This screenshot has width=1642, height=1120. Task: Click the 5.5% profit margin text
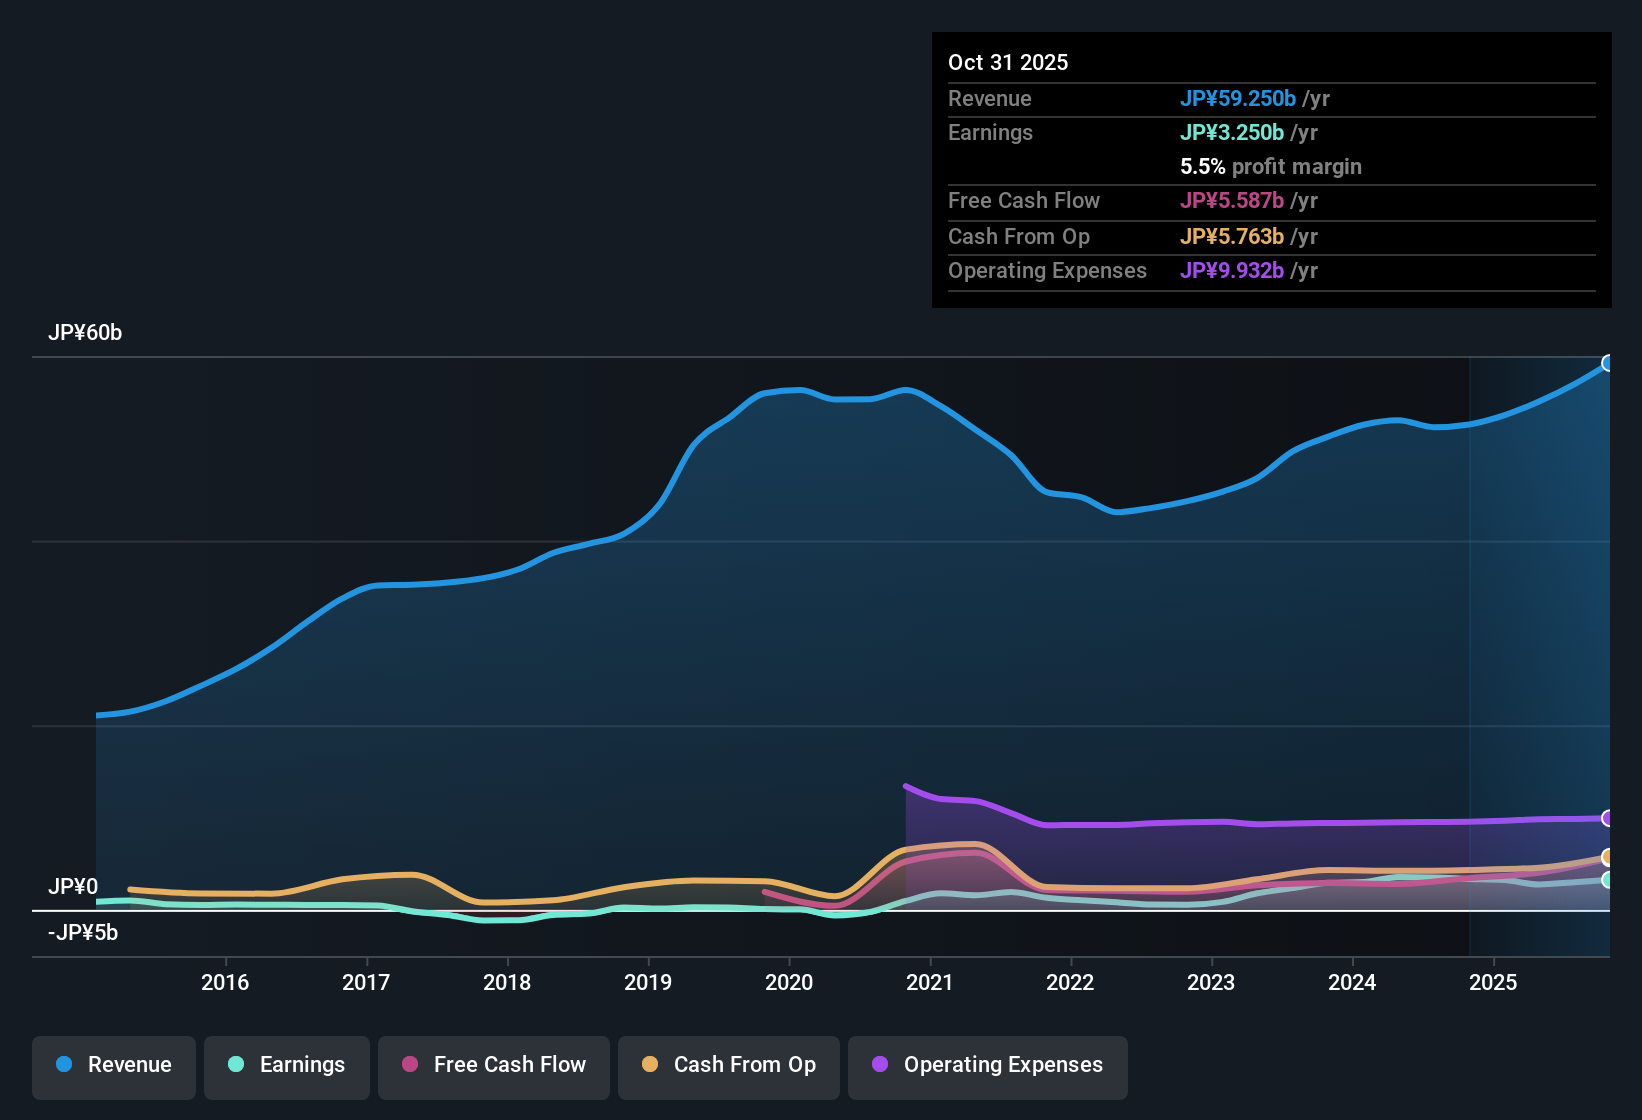coord(1271,167)
